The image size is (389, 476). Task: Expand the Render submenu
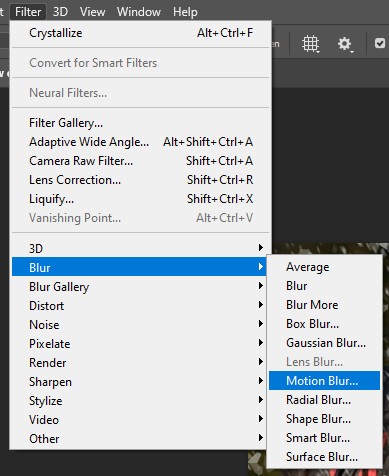click(140, 362)
